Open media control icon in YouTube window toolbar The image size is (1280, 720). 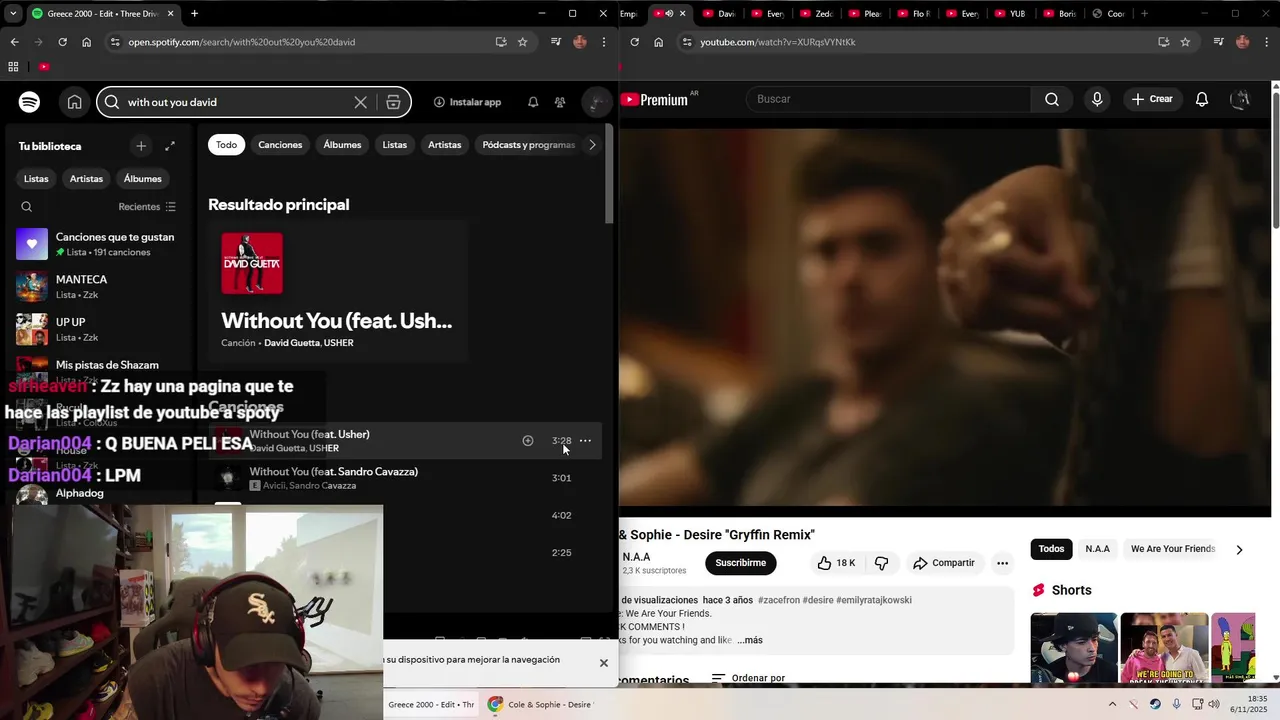pyautogui.click(x=1218, y=42)
